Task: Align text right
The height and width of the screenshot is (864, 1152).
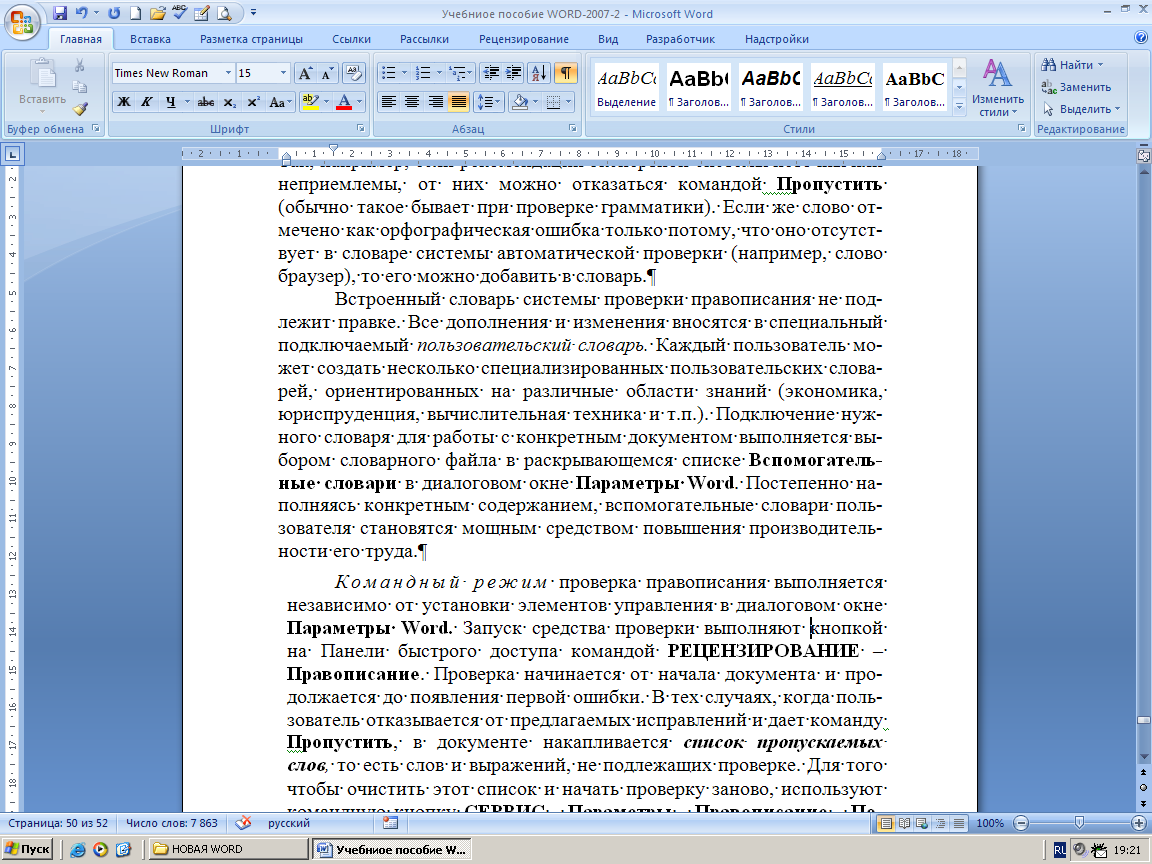Action: click(436, 102)
